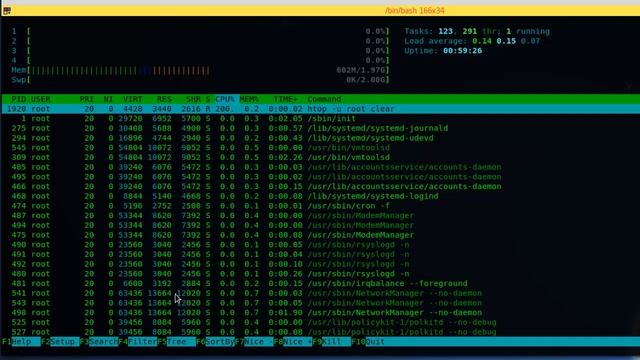Image resolution: width=640 pixels, height=360 pixels.
Task: Click F10 Quit
Action: click(x=368, y=342)
